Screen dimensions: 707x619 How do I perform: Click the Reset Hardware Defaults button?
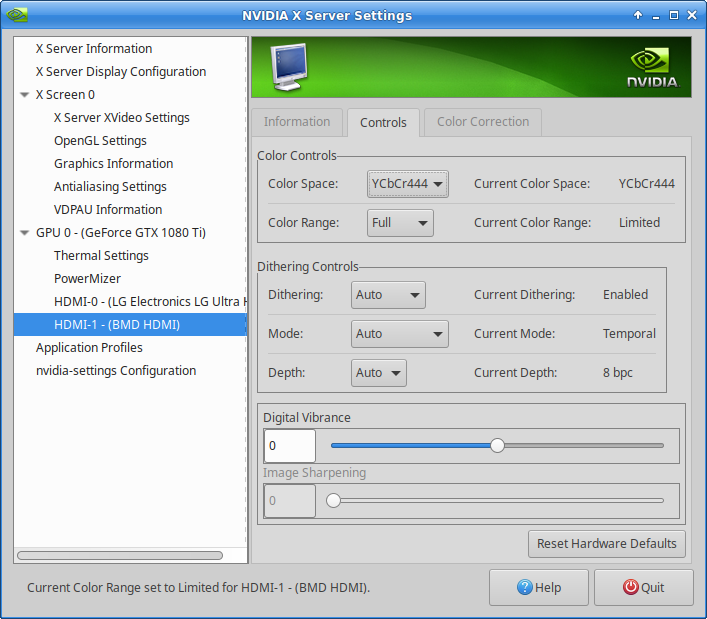coord(607,544)
